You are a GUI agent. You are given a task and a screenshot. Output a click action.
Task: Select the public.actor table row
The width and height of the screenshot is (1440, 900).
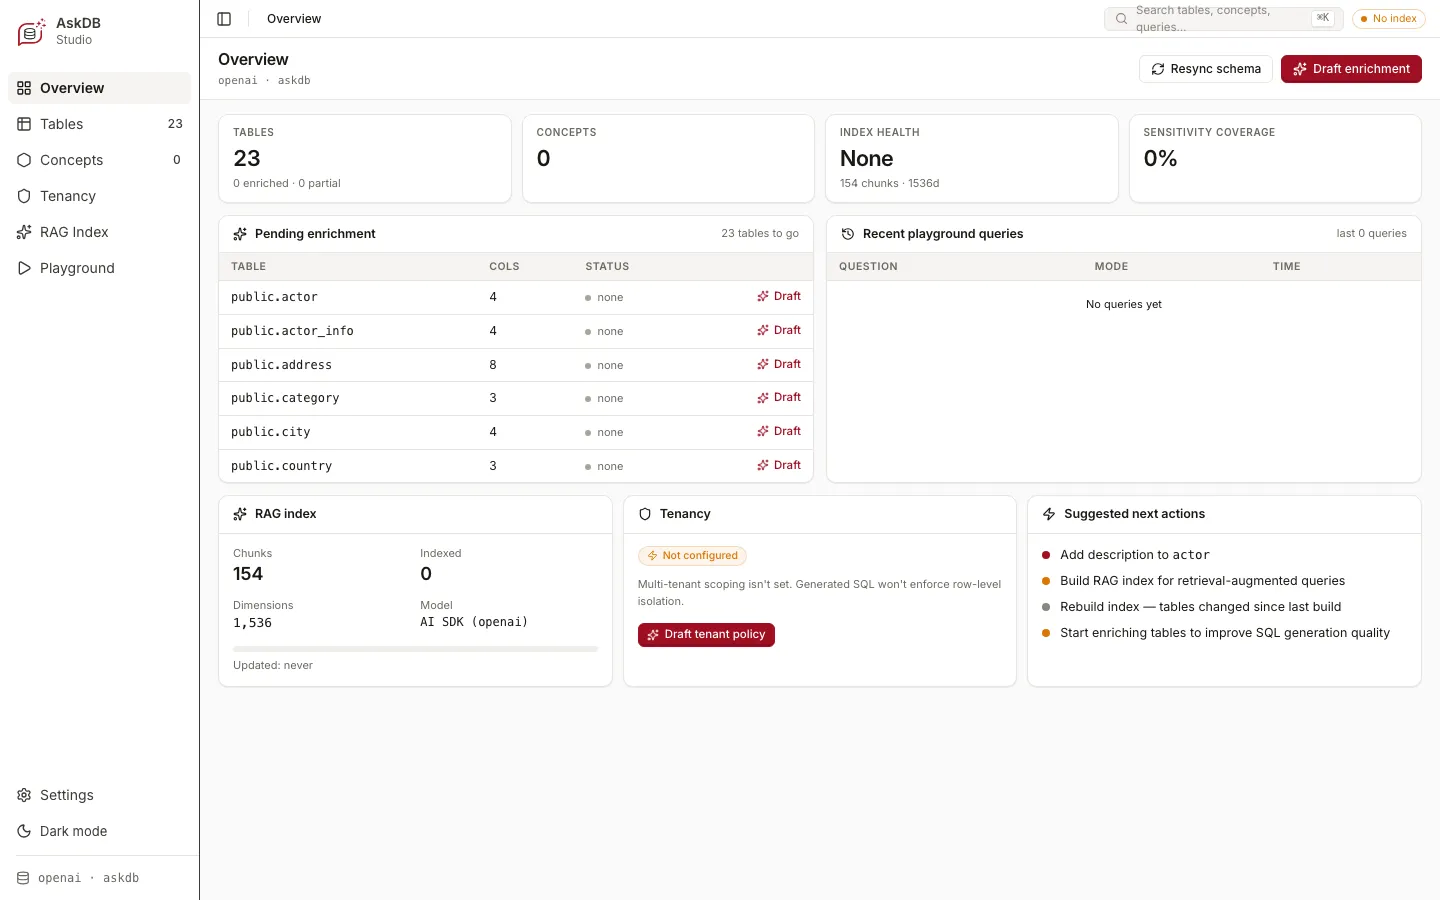click(516, 297)
